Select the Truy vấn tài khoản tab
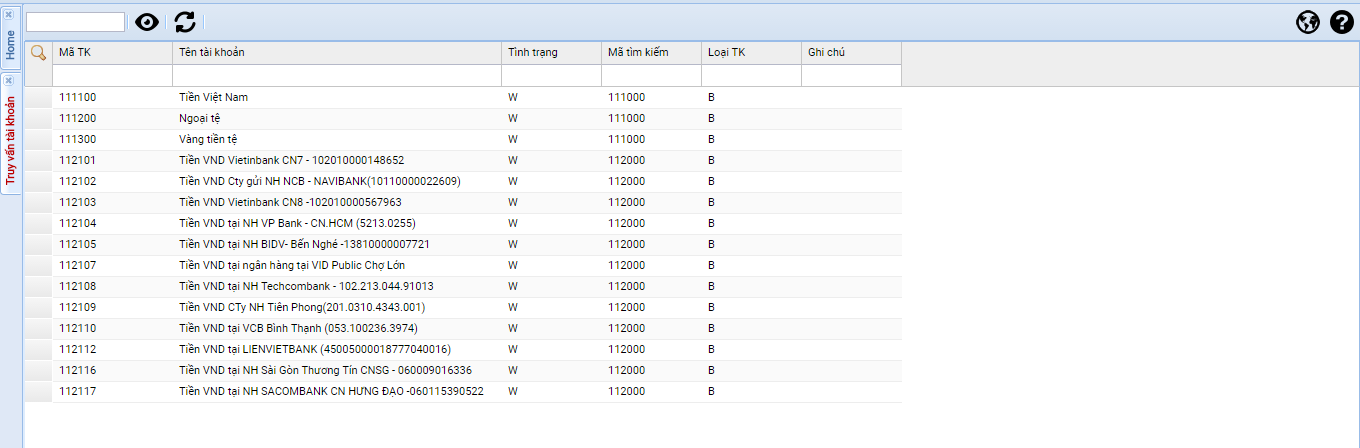Screen dimensions: 1360x448 coord(10,141)
